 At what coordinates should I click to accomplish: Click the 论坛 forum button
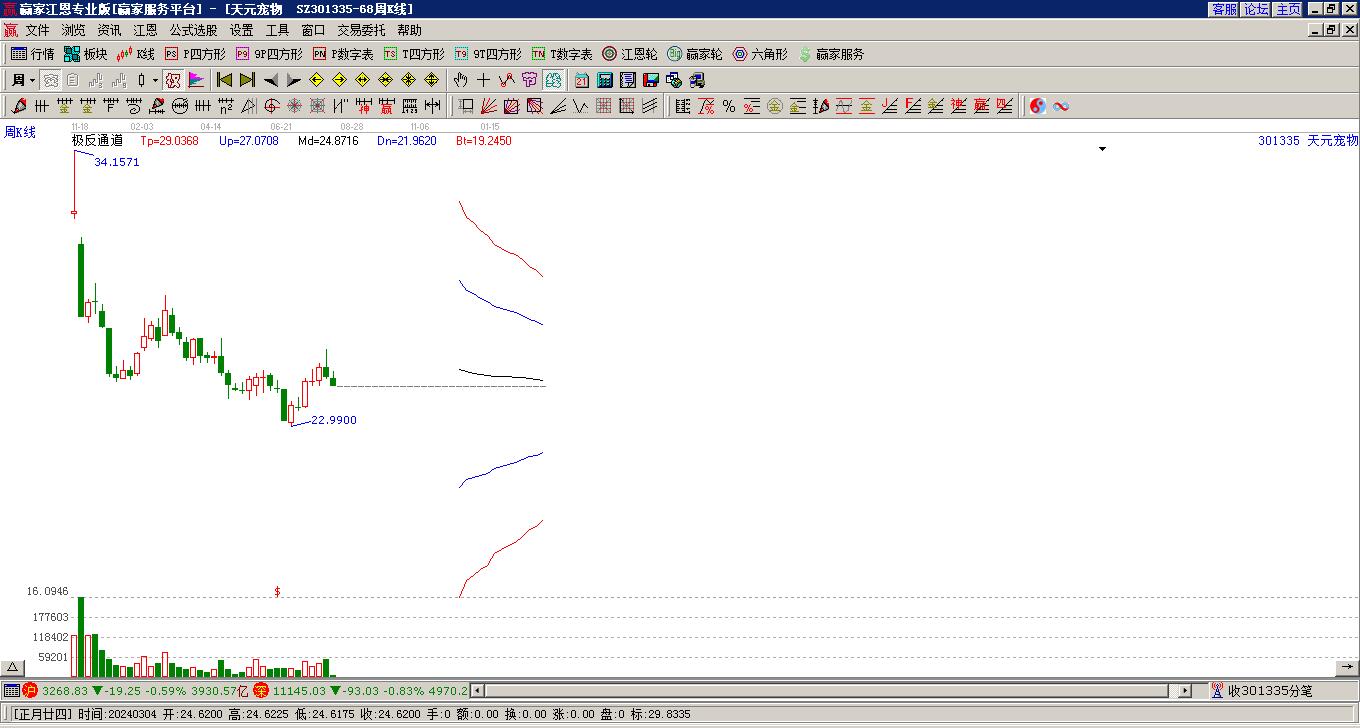coord(1256,9)
